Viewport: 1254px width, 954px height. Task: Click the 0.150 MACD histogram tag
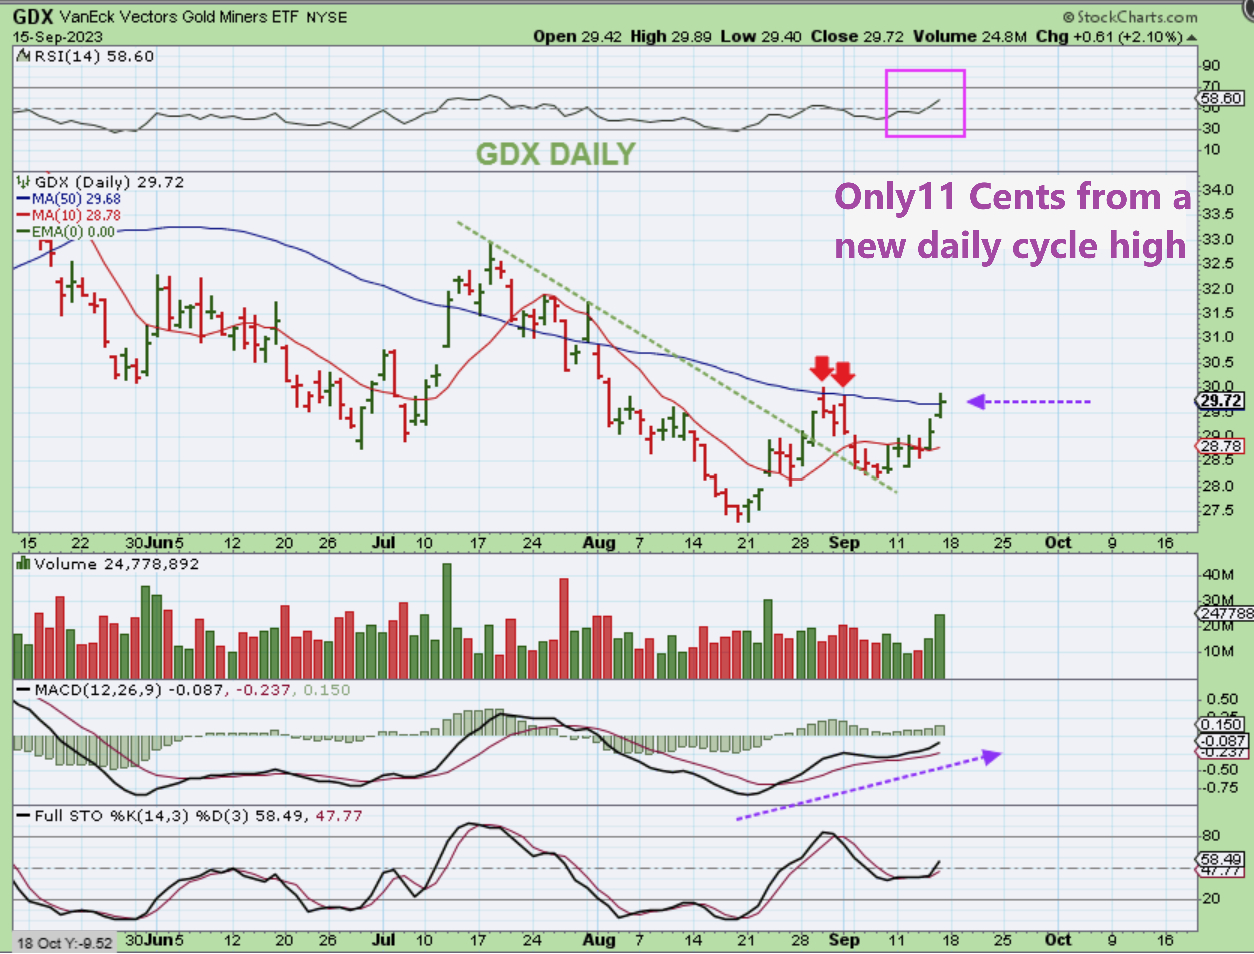(1221, 724)
